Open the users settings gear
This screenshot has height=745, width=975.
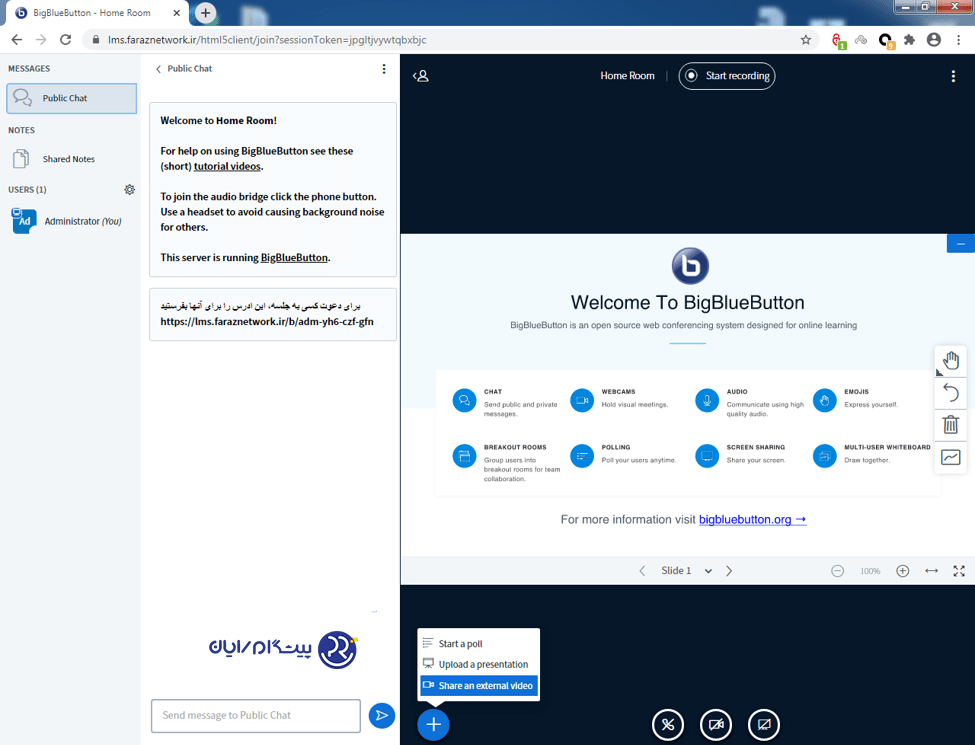coord(129,190)
